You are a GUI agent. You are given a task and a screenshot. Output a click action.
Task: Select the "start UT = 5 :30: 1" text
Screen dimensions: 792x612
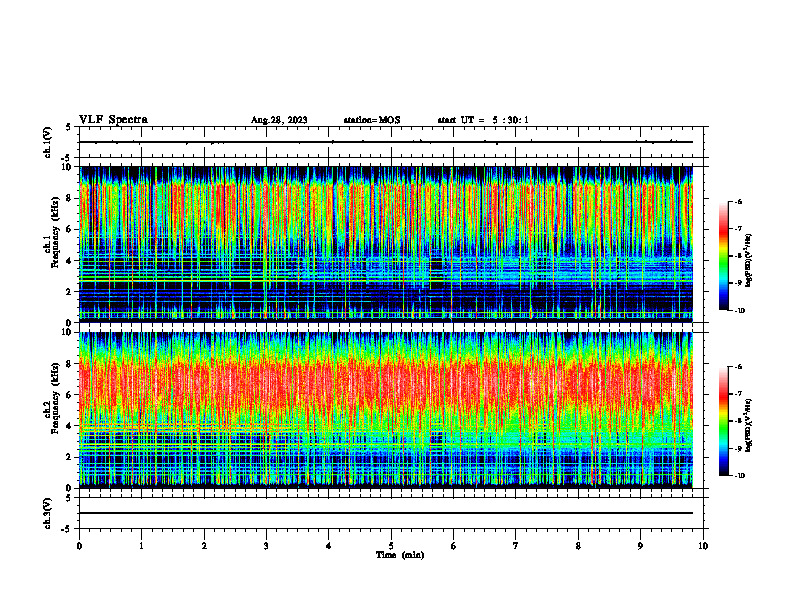pos(483,120)
